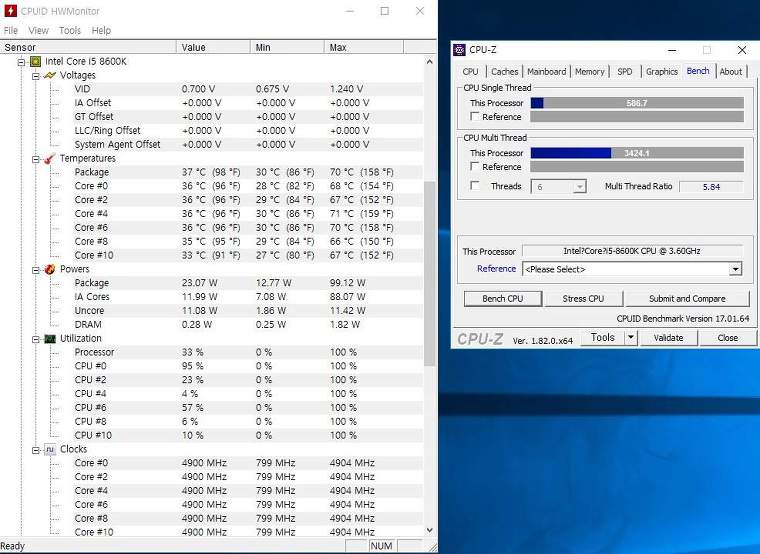Click the Sensor column header

click(88, 47)
